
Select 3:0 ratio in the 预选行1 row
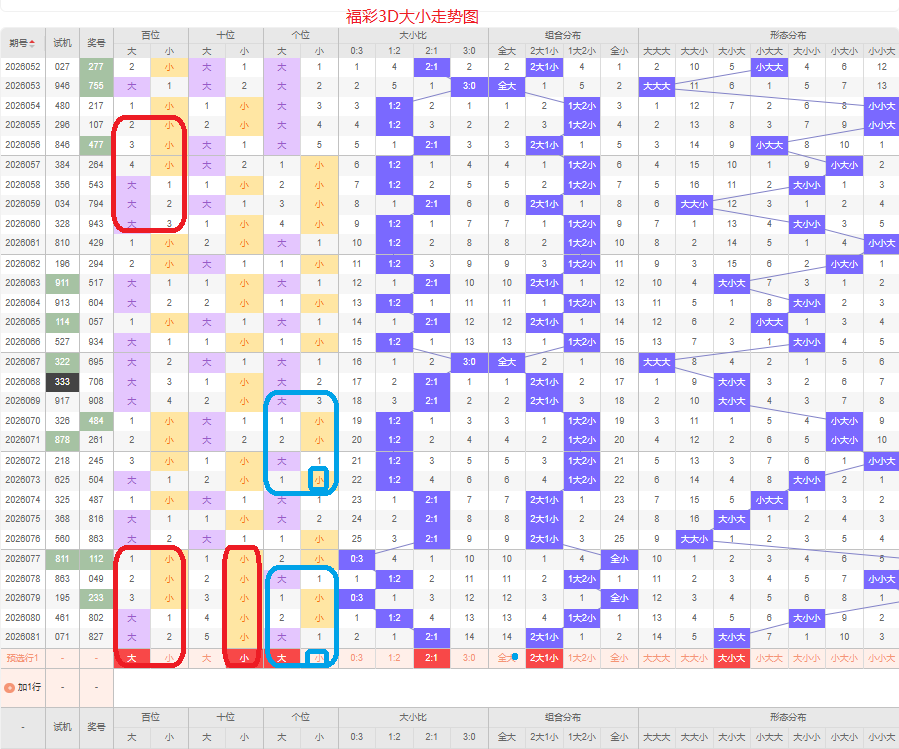coord(469,657)
